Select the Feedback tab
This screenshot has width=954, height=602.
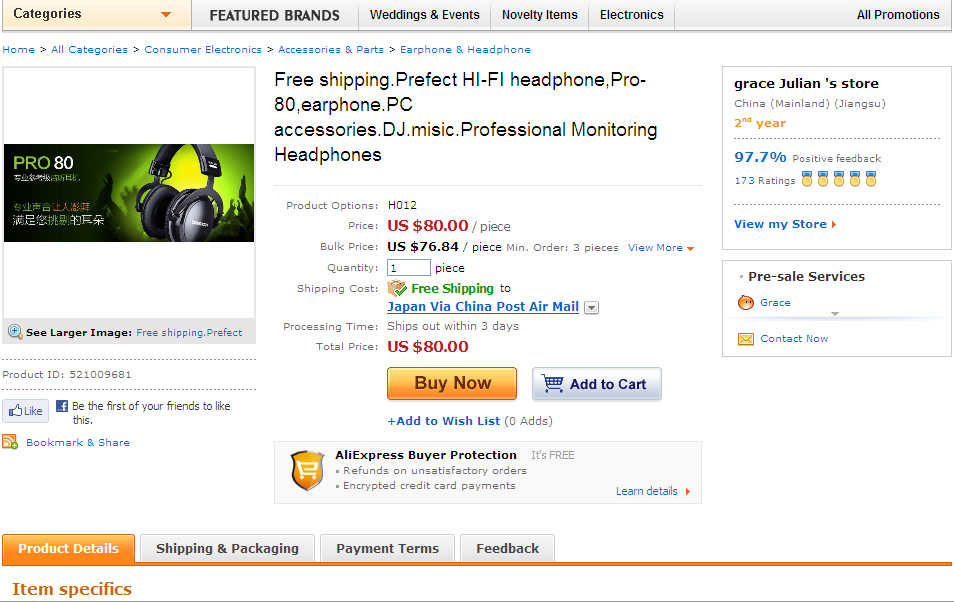pyautogui.click(x=507, y=548)
